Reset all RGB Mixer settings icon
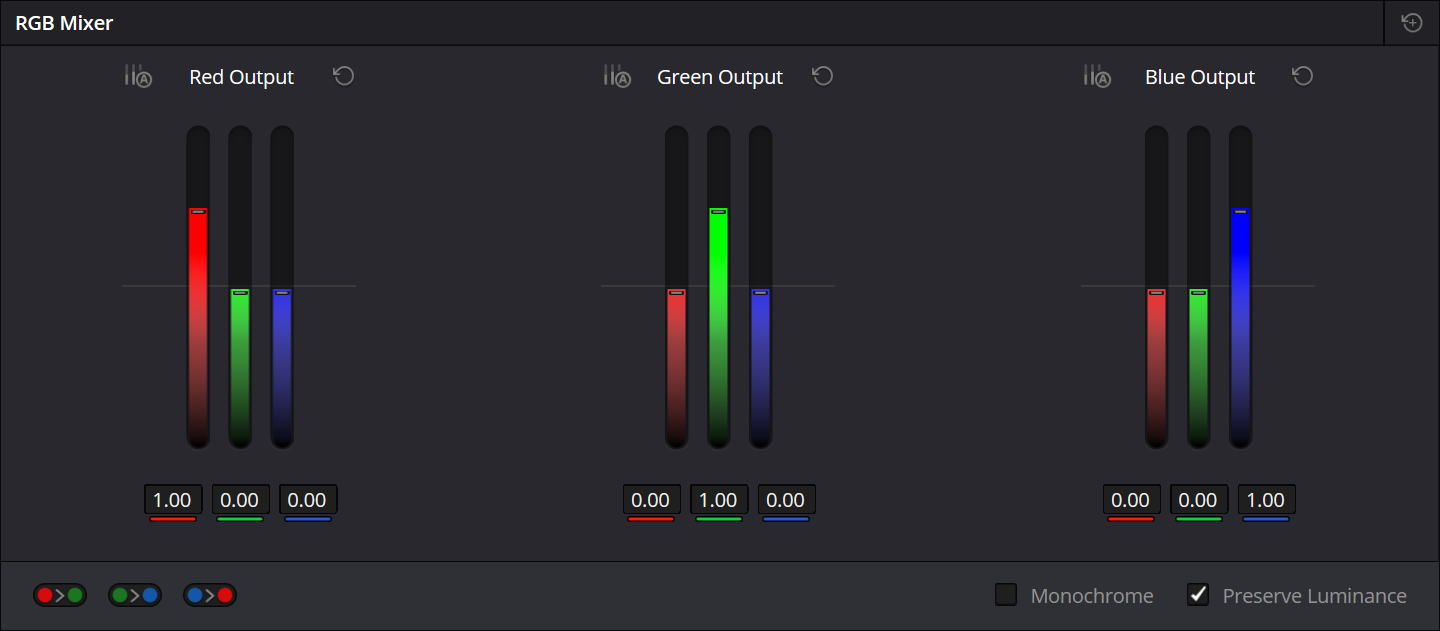This screenshot has height=631, width=1440. point(1412,23)
